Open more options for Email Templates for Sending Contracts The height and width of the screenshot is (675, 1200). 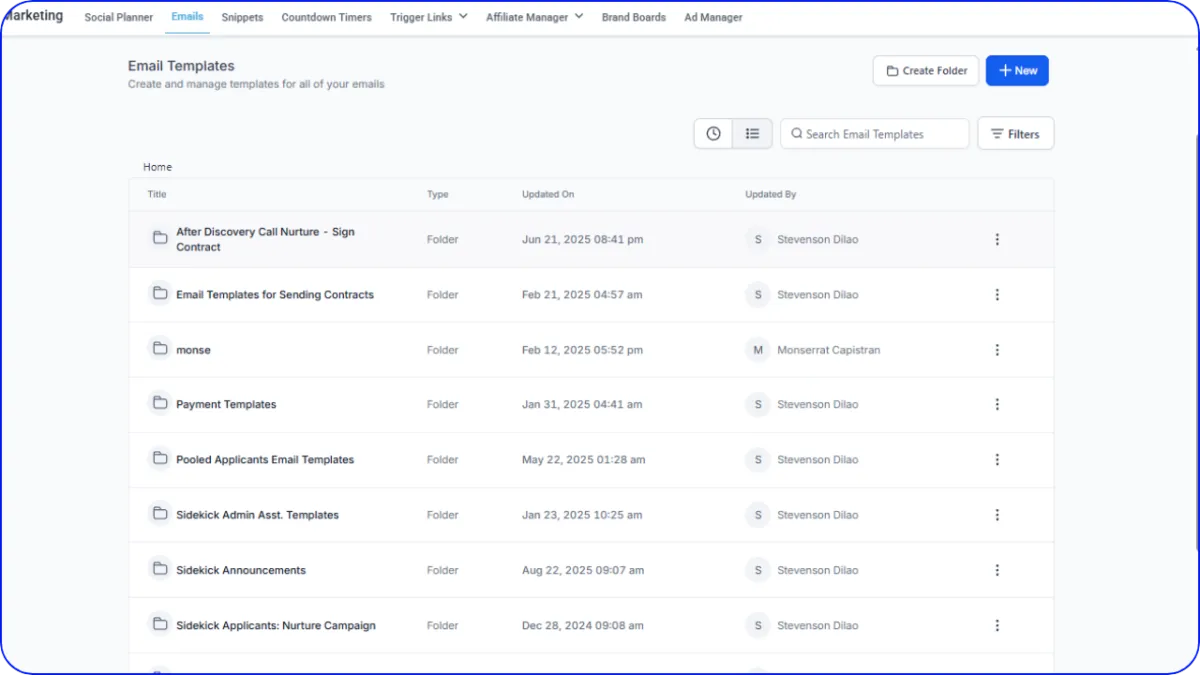click(996, 295)
